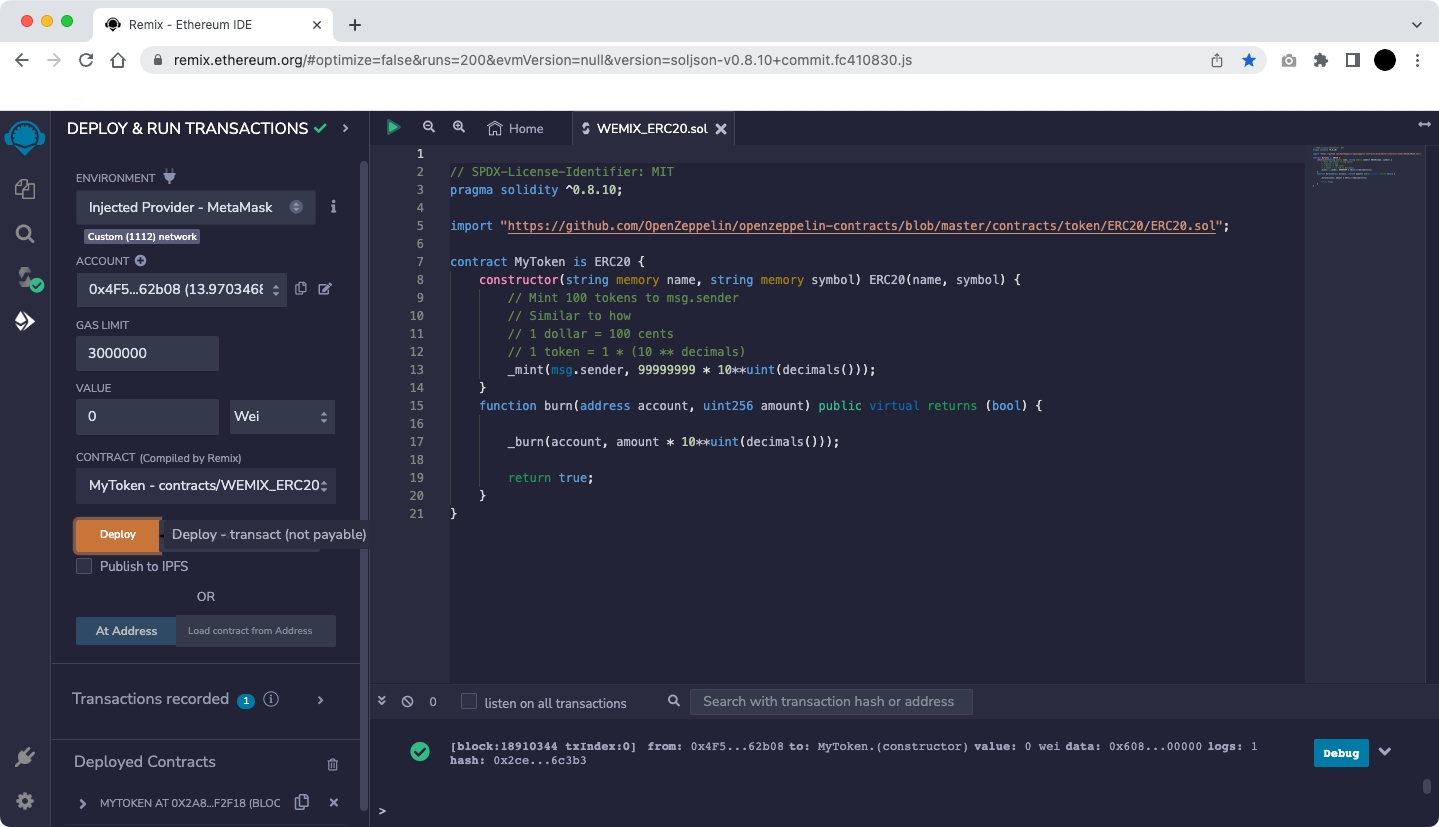Expand the MYTOKEN deployed contract
The image size is (1439, 827).
(83, 803)
